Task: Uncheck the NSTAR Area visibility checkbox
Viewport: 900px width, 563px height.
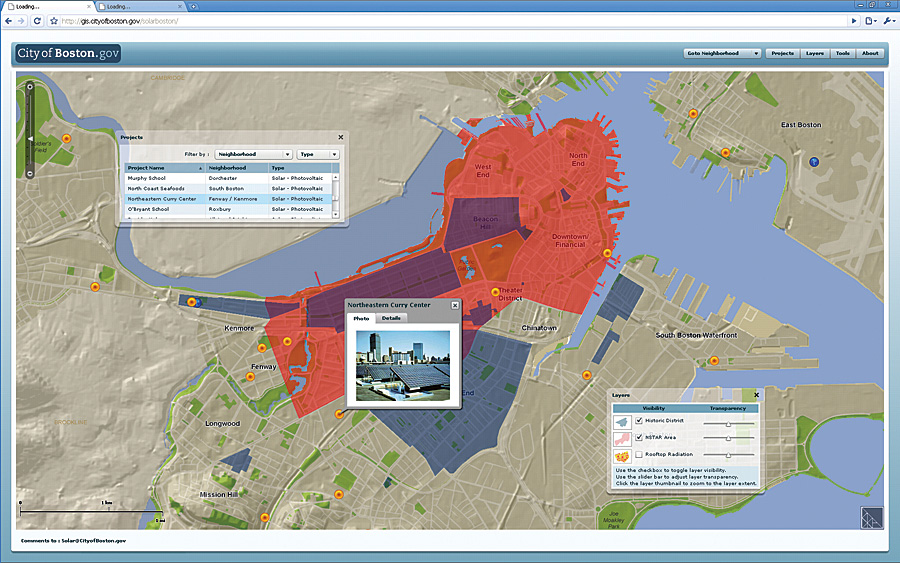Action: (x=638, y=437)
